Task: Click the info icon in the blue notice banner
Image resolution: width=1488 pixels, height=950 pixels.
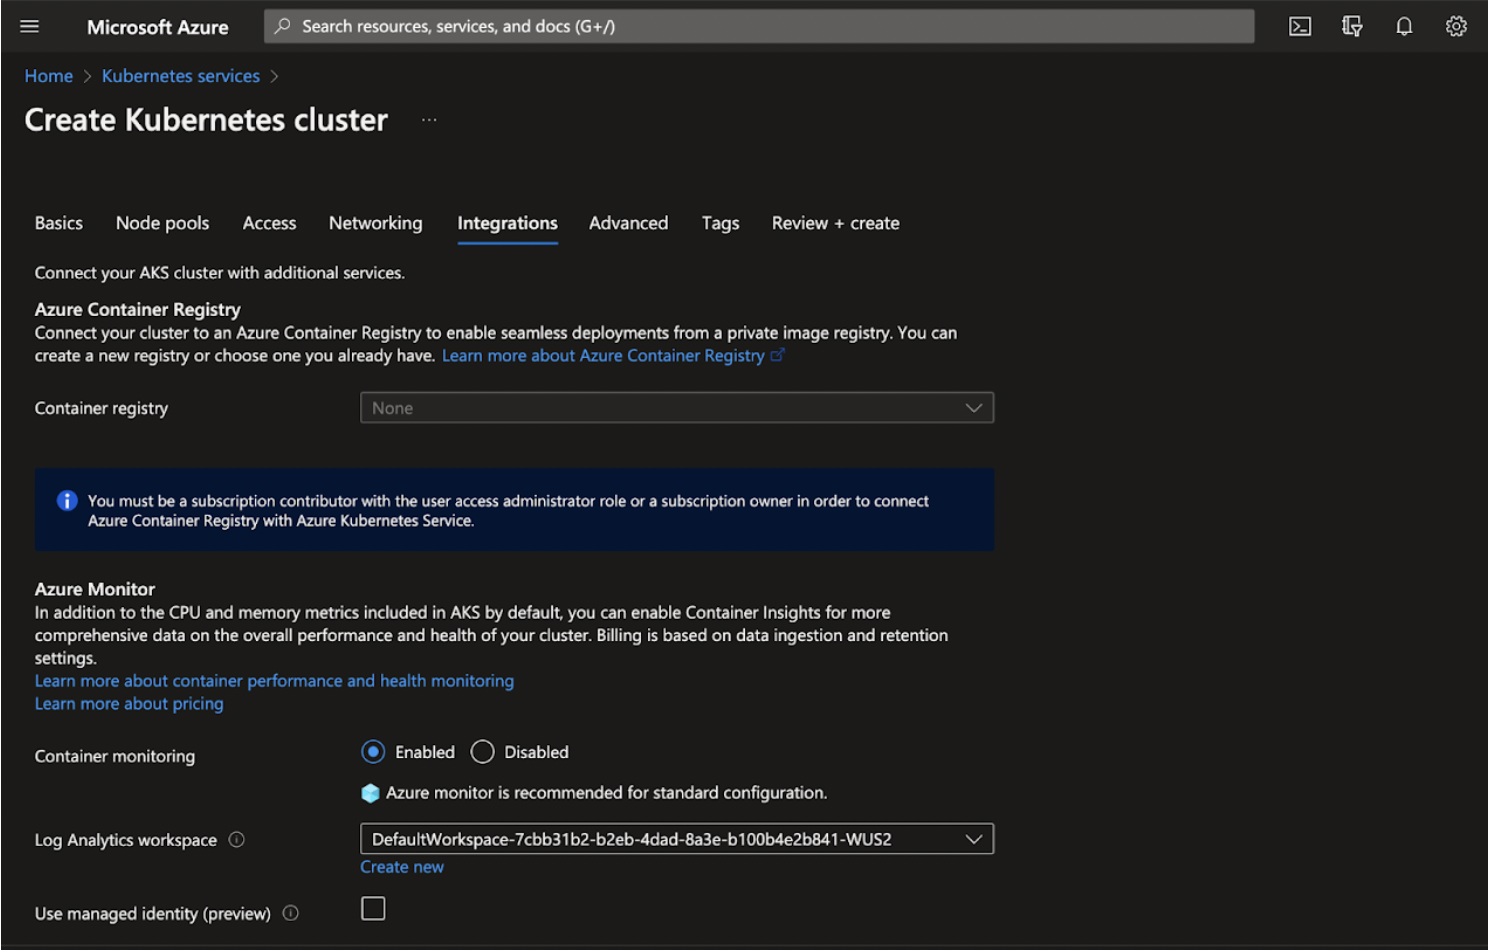Action: click(x=67, y=501)
